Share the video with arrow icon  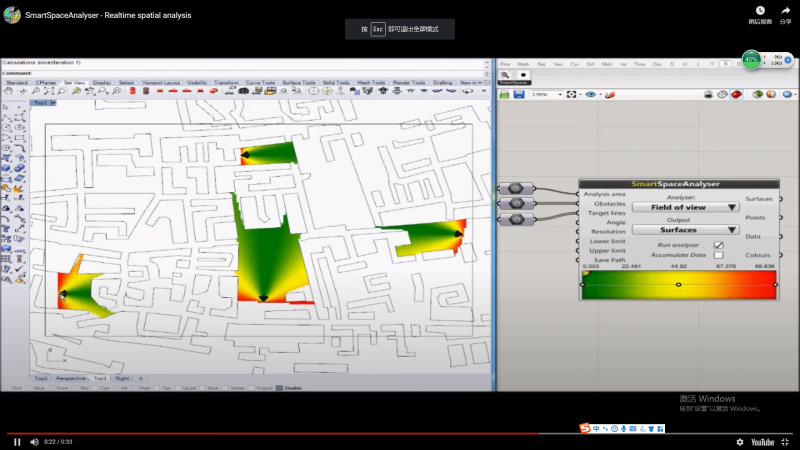pos(785,14)
